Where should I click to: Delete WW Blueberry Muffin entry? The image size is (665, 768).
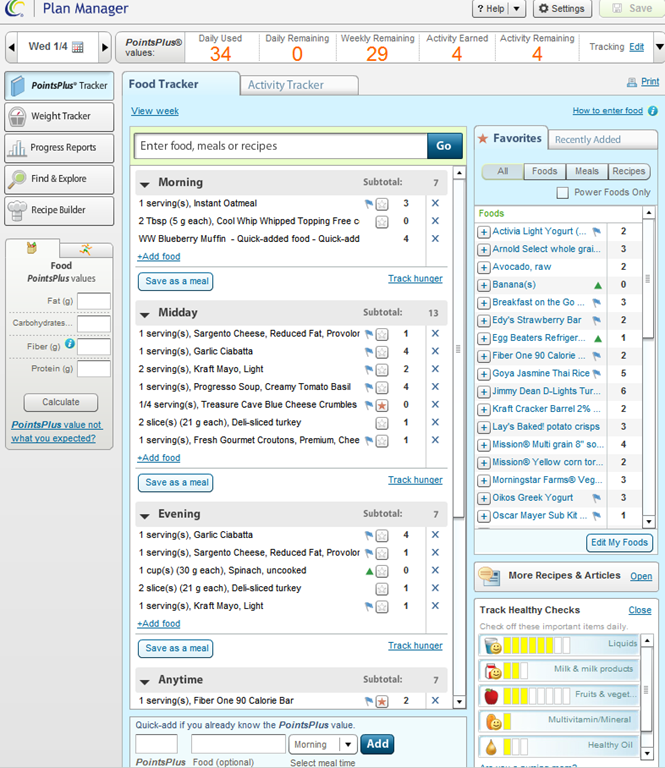435,239
